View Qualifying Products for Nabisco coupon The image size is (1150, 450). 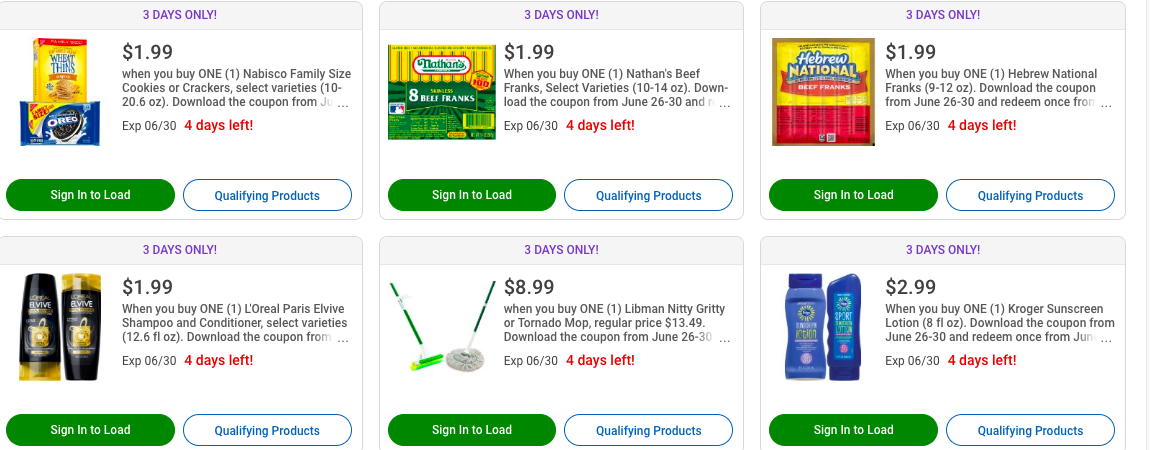(267, 195)
